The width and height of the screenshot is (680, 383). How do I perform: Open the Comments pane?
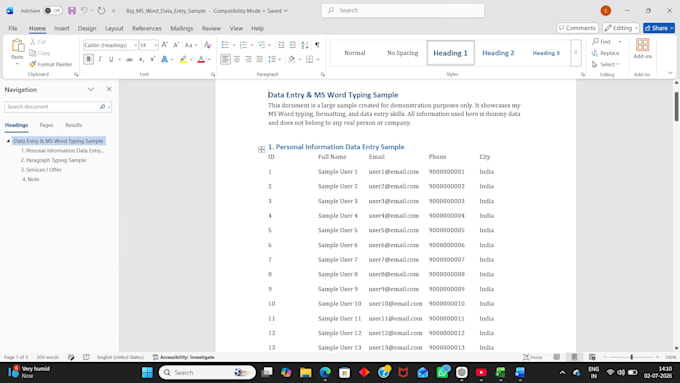tap(577, 28)
